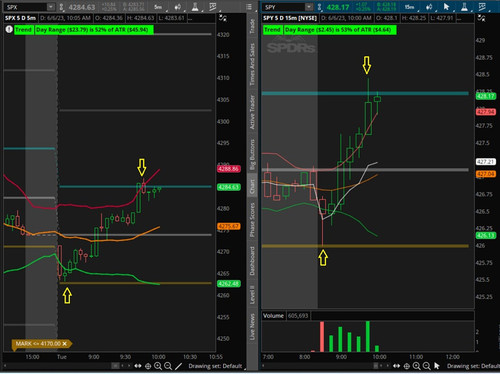
Task: Open the Phase Scores sidebar tab
Action: 252,220
